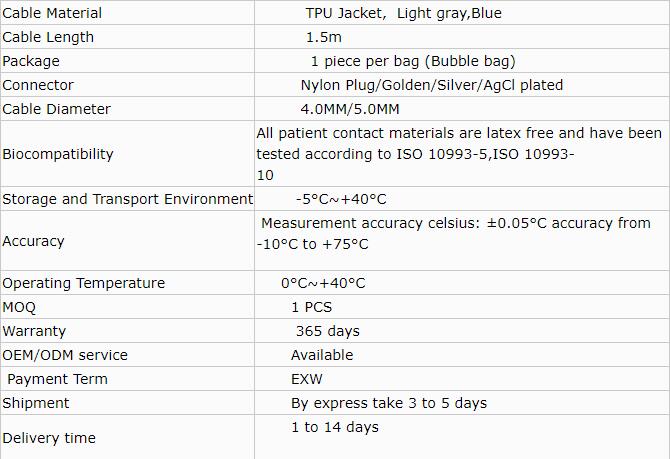The width and height of the screenshot is (670, 459).
Task: Click the latex free ISO 10993 description
Action: tap(459, 153)
